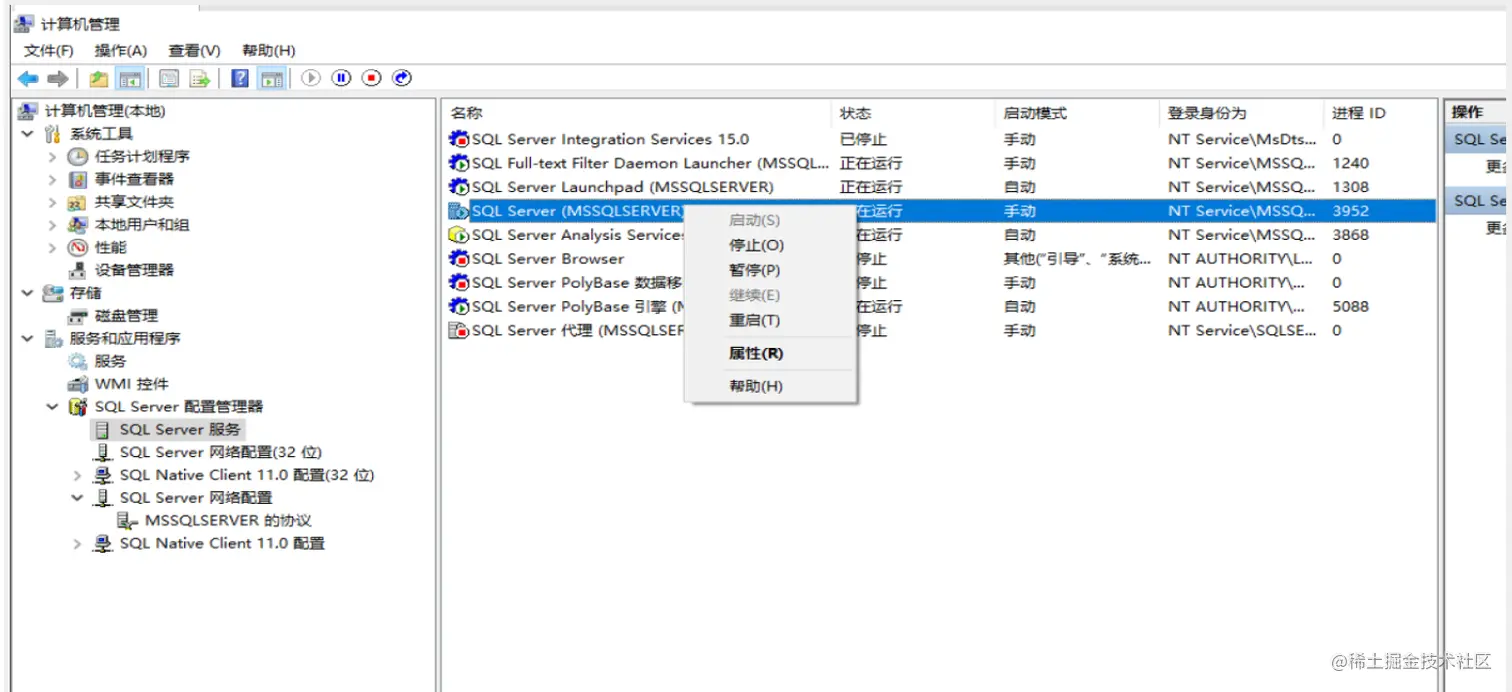The height and width of the screenshot is (692, 1512).
Task: Click NT Service\SQLSE... login cell
Action: [1242, 331]
